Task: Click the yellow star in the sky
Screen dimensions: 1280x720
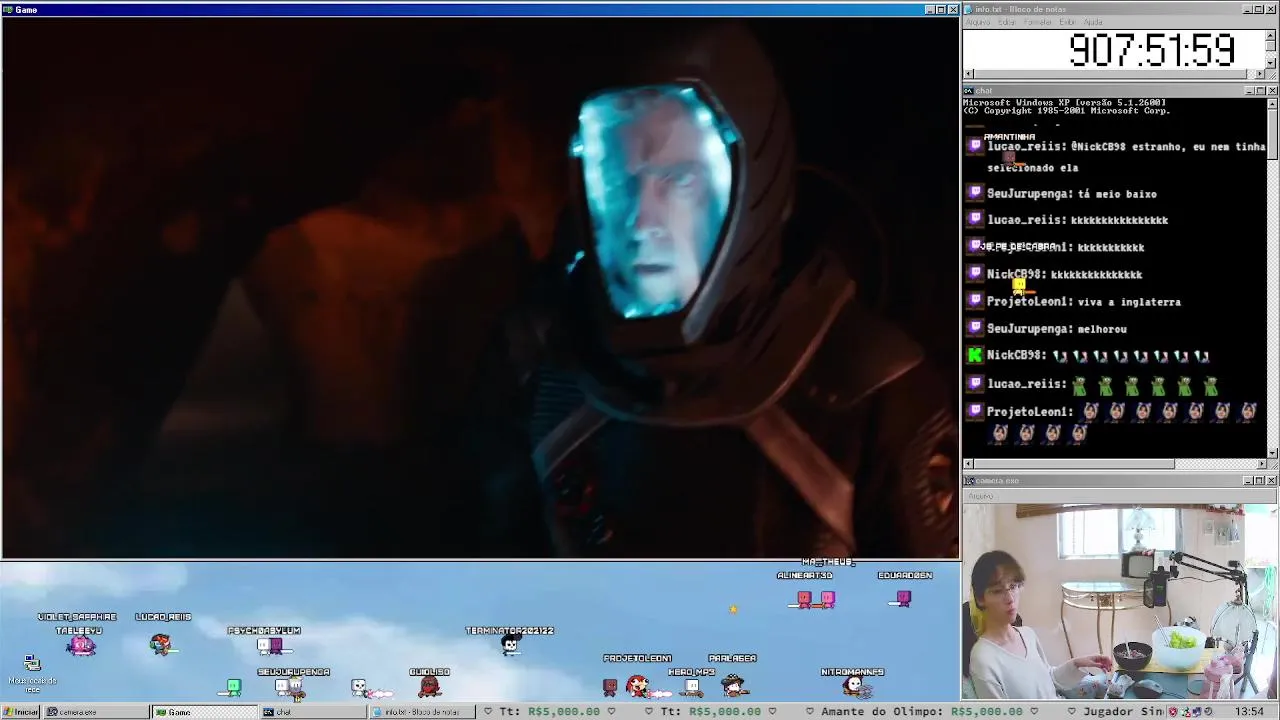Action: [x=733, y=608]
